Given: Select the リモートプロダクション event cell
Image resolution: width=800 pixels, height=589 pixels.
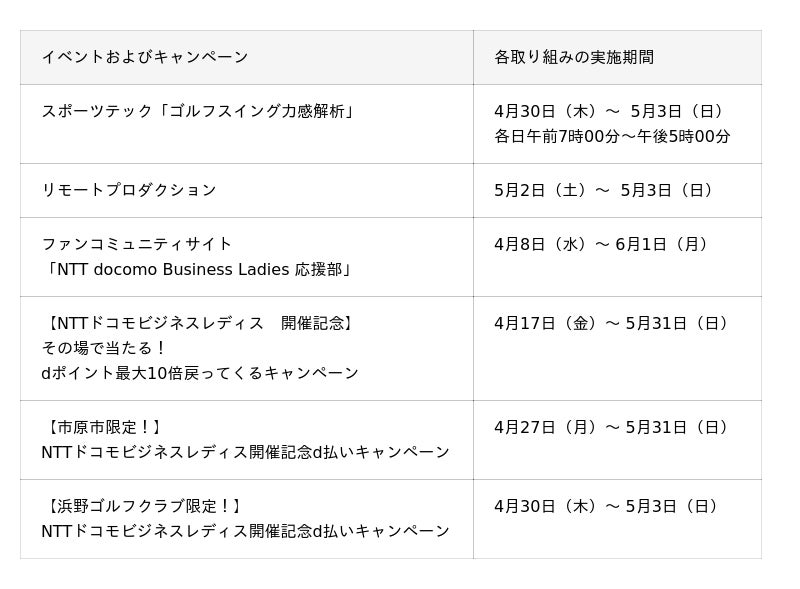Looking at the screenshot, I should [129, 190].
